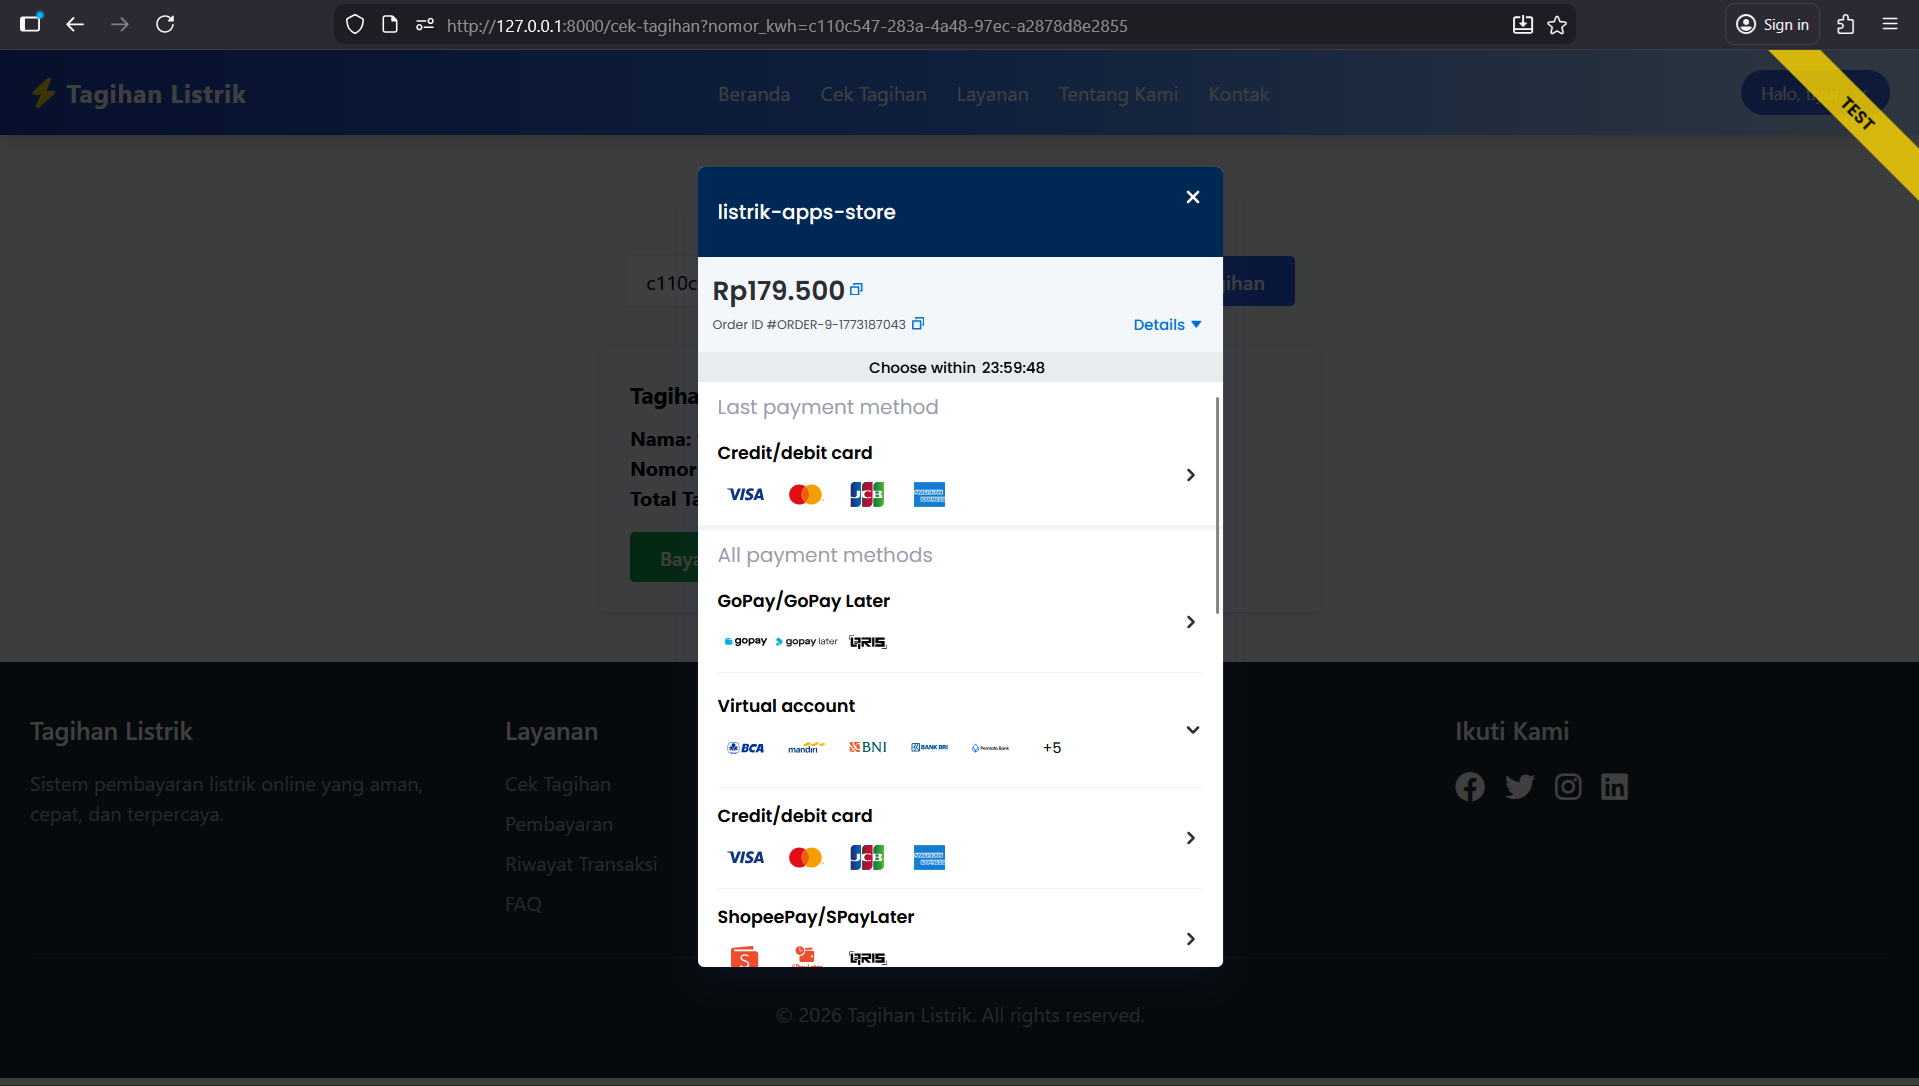
Task: Open GoPay/GoPay Later chevron
Action: (x=1190, y=622)
